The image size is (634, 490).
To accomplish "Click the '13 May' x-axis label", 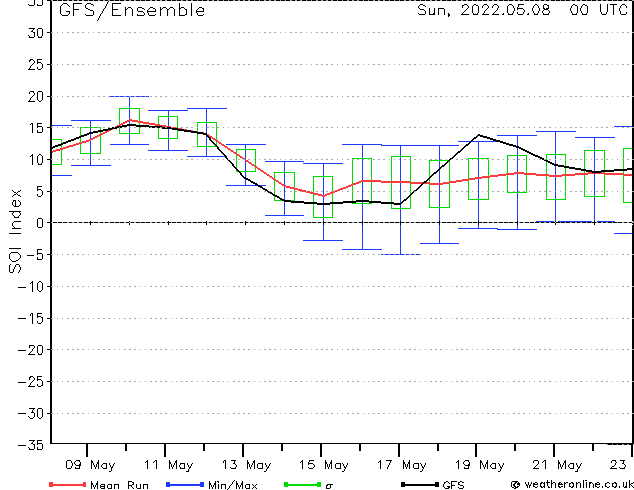I will point(246,465).
